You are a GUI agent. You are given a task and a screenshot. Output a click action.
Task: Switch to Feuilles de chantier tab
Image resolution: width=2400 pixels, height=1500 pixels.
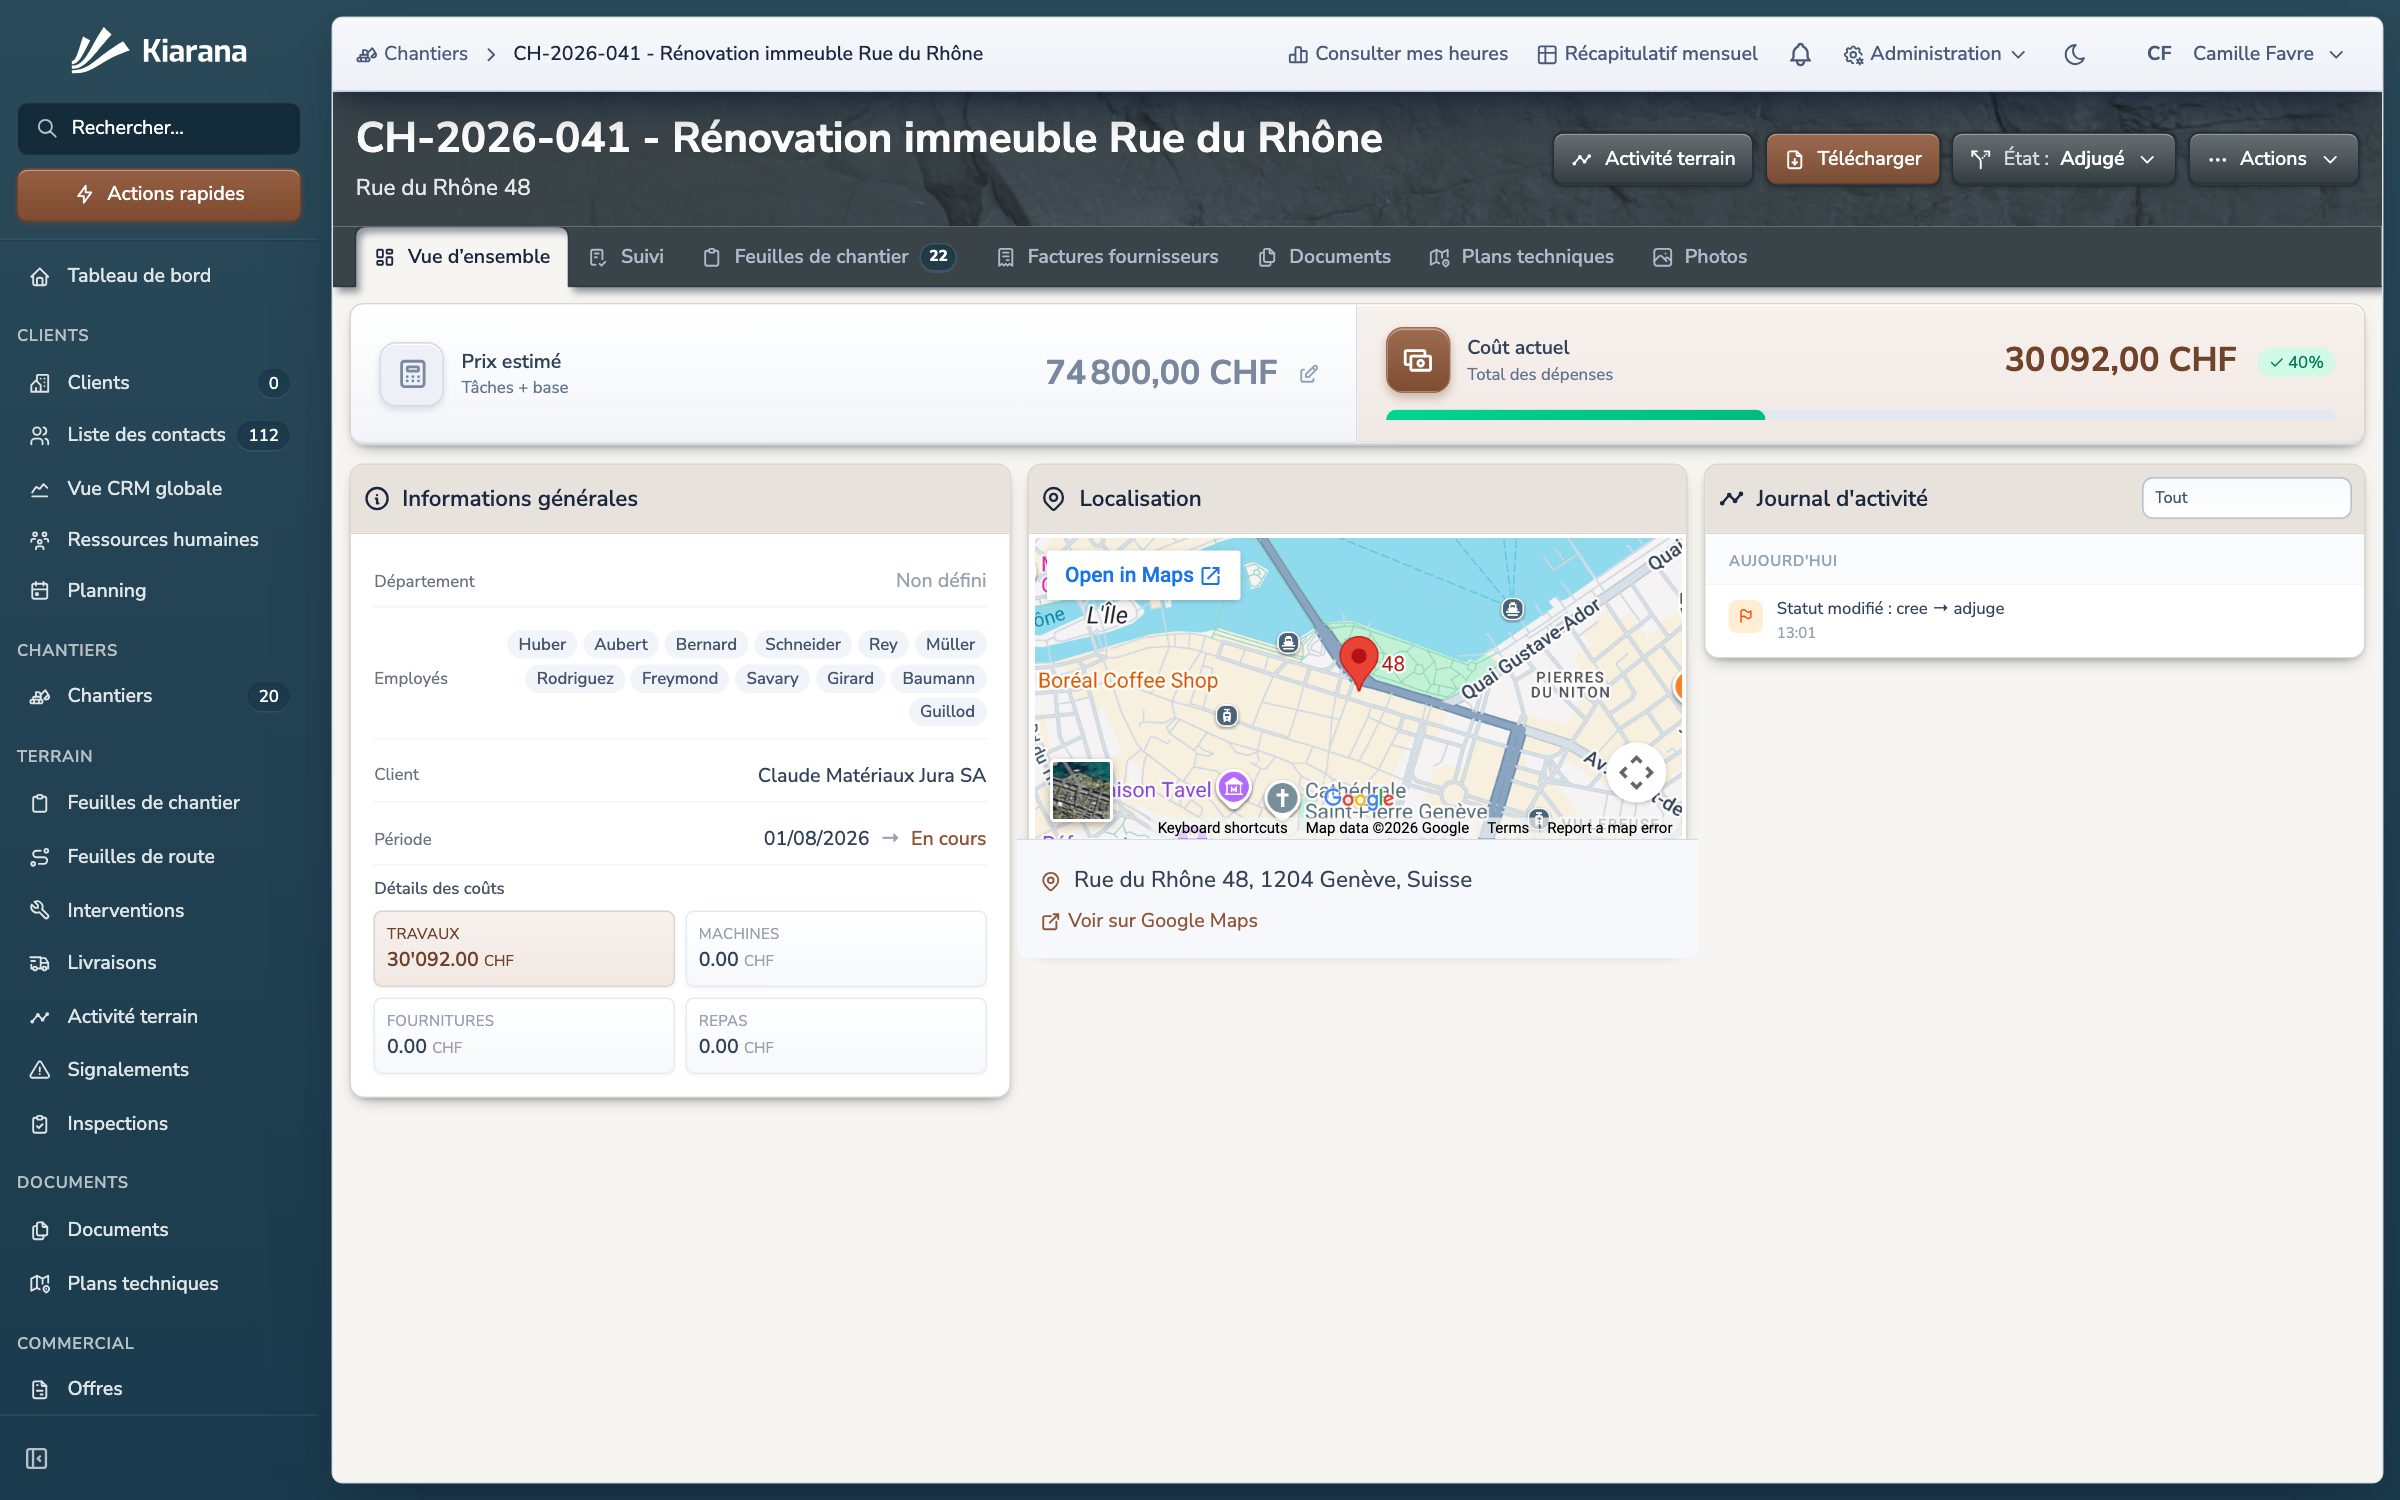click(828, 257)
